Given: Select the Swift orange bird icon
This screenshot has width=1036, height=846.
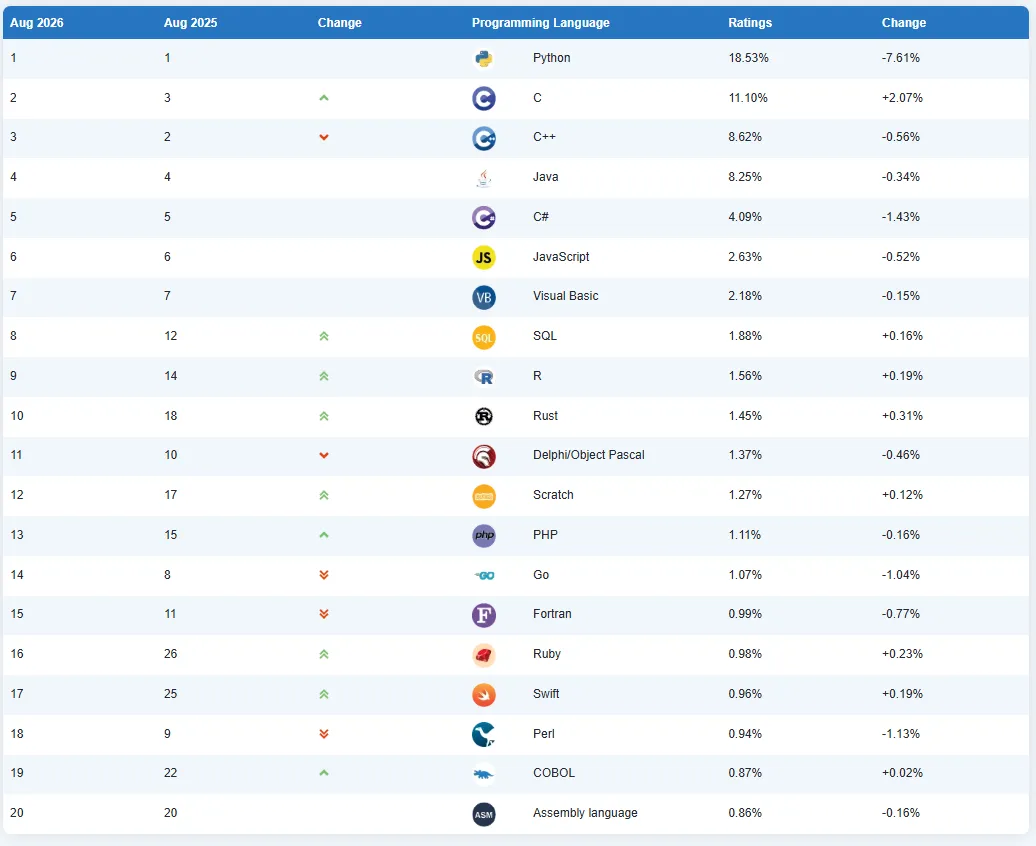Looking at the screenshot, I should click(484, 695).
